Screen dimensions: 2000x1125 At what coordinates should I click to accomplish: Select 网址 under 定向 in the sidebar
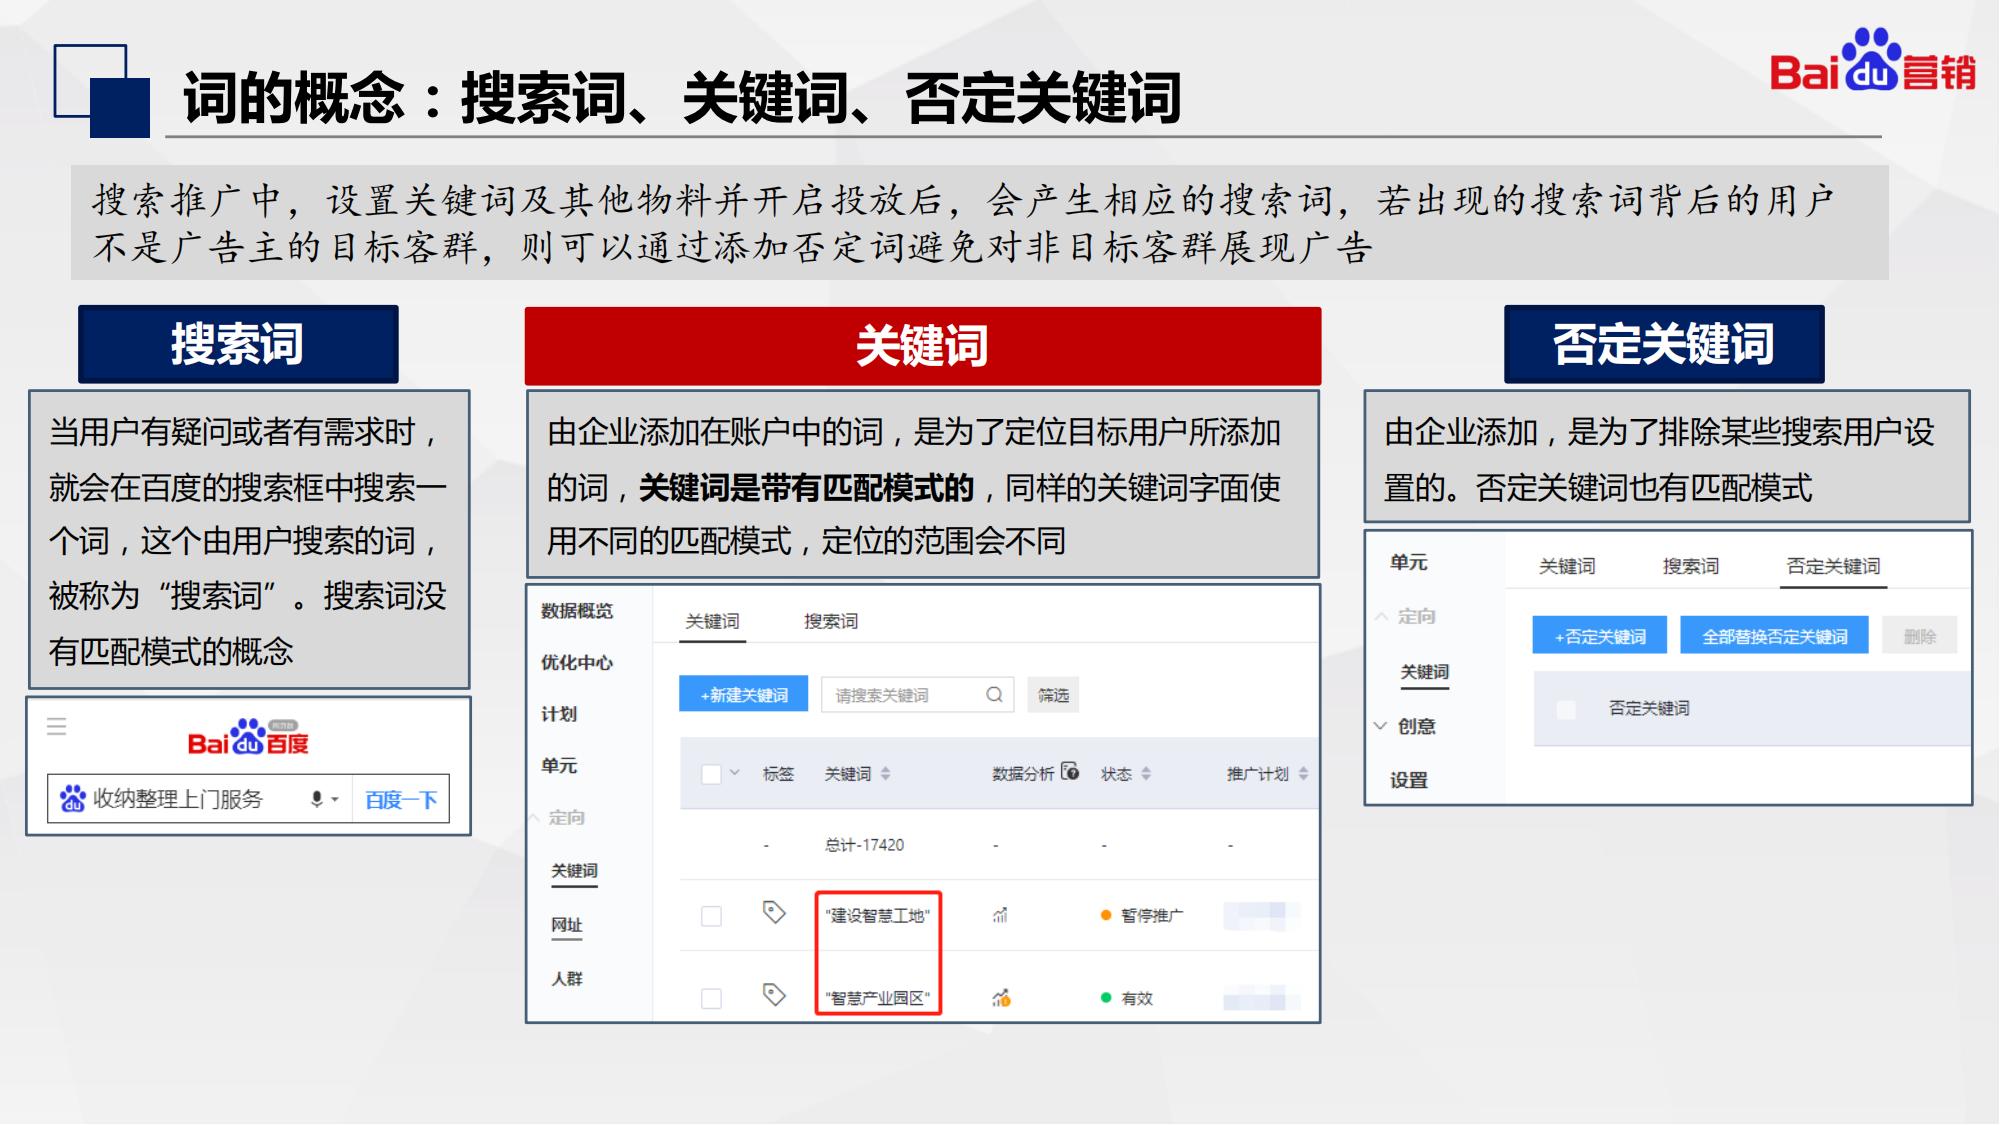point(567,925)
